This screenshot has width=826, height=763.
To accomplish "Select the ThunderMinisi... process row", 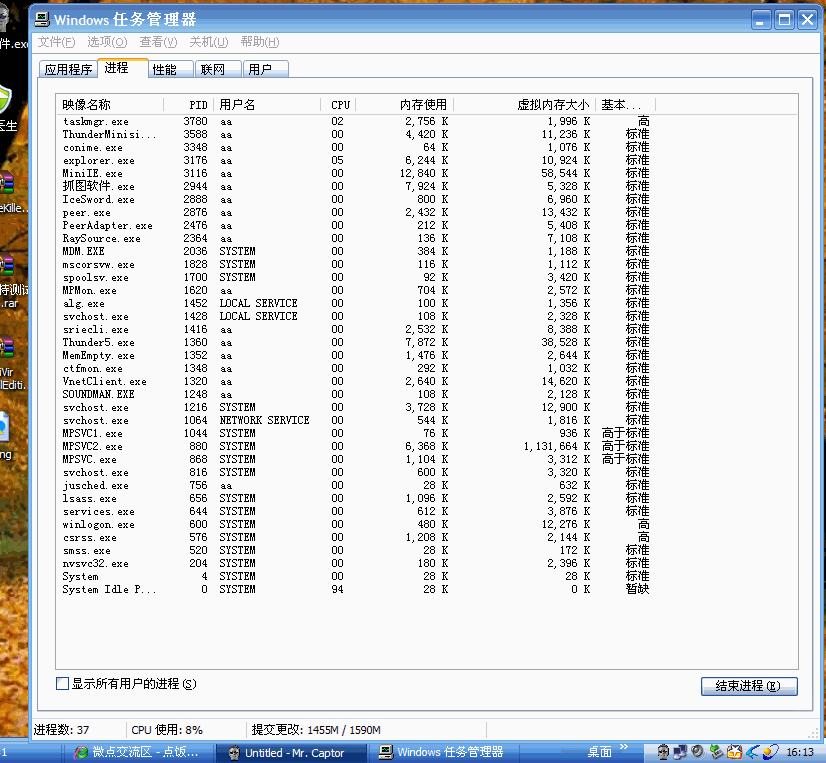I will 356,134.
